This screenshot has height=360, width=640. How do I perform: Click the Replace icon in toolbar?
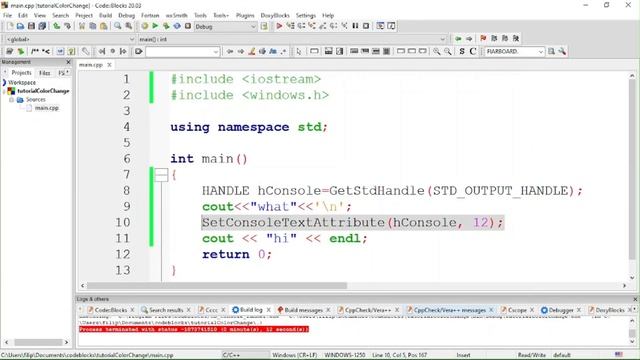129,26
